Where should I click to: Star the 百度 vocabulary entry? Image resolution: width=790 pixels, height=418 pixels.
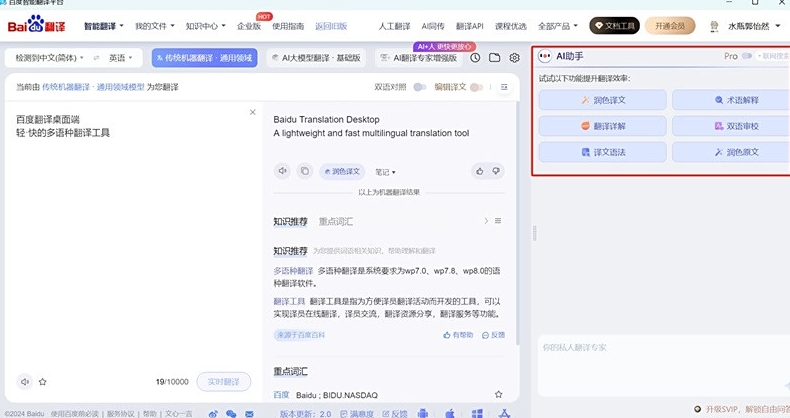click(x=498, y=394)
